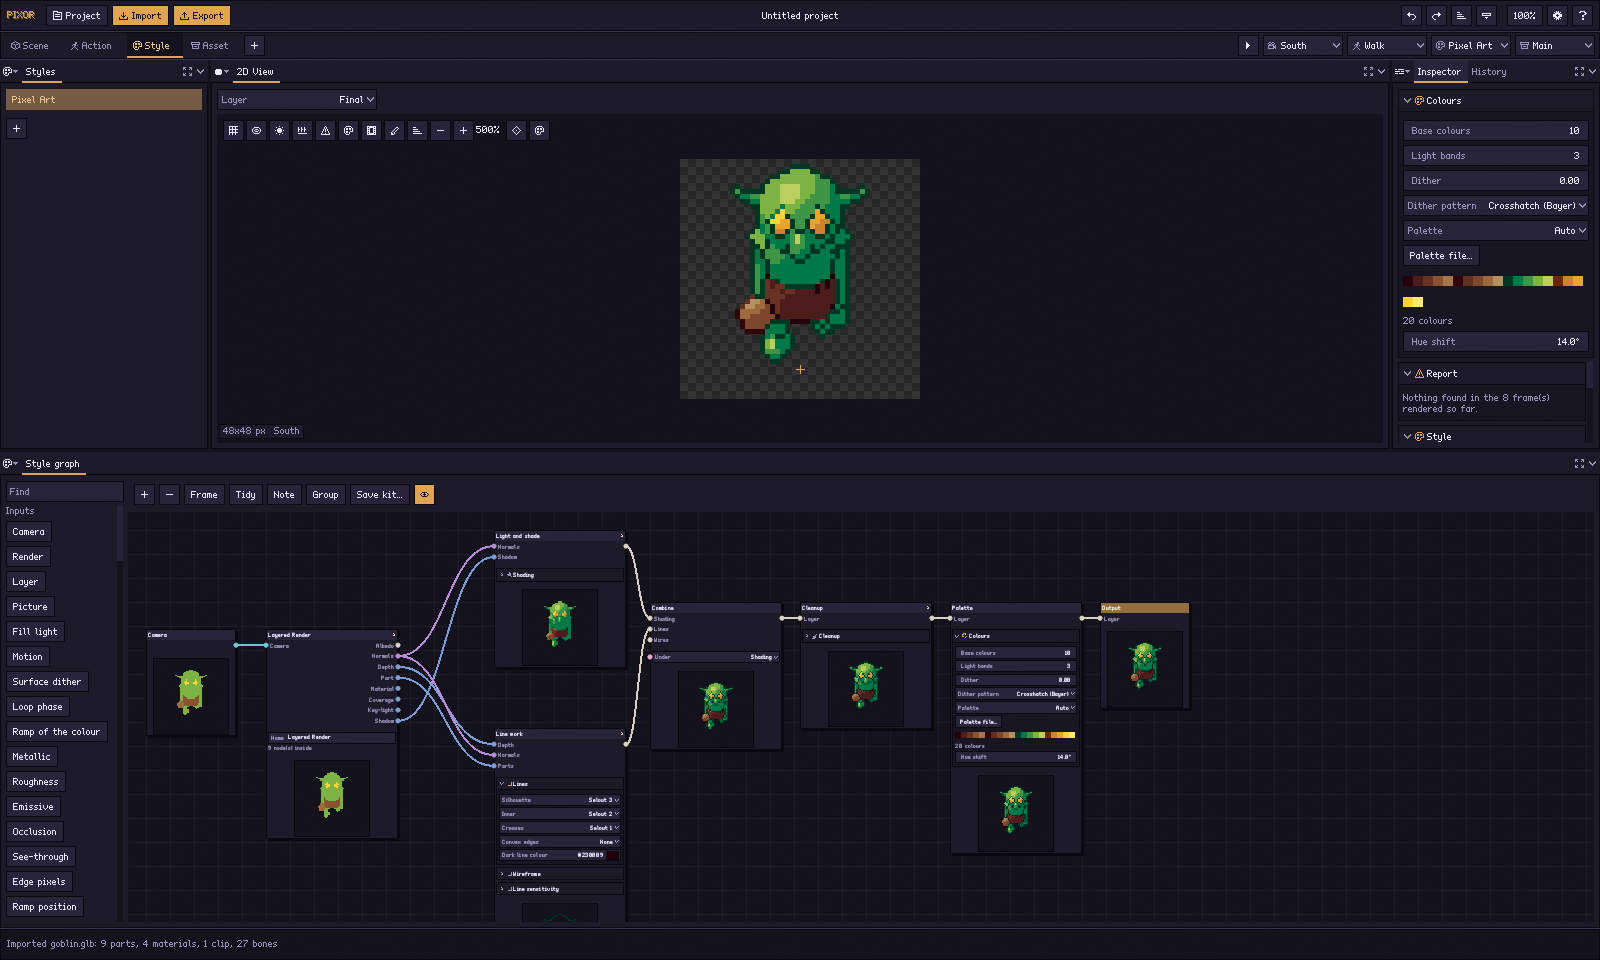Image resolution: width=1600 pixels, height=960 pixels.
Task: Click the Find input in the Style graph
Action: tap(64, 492)
